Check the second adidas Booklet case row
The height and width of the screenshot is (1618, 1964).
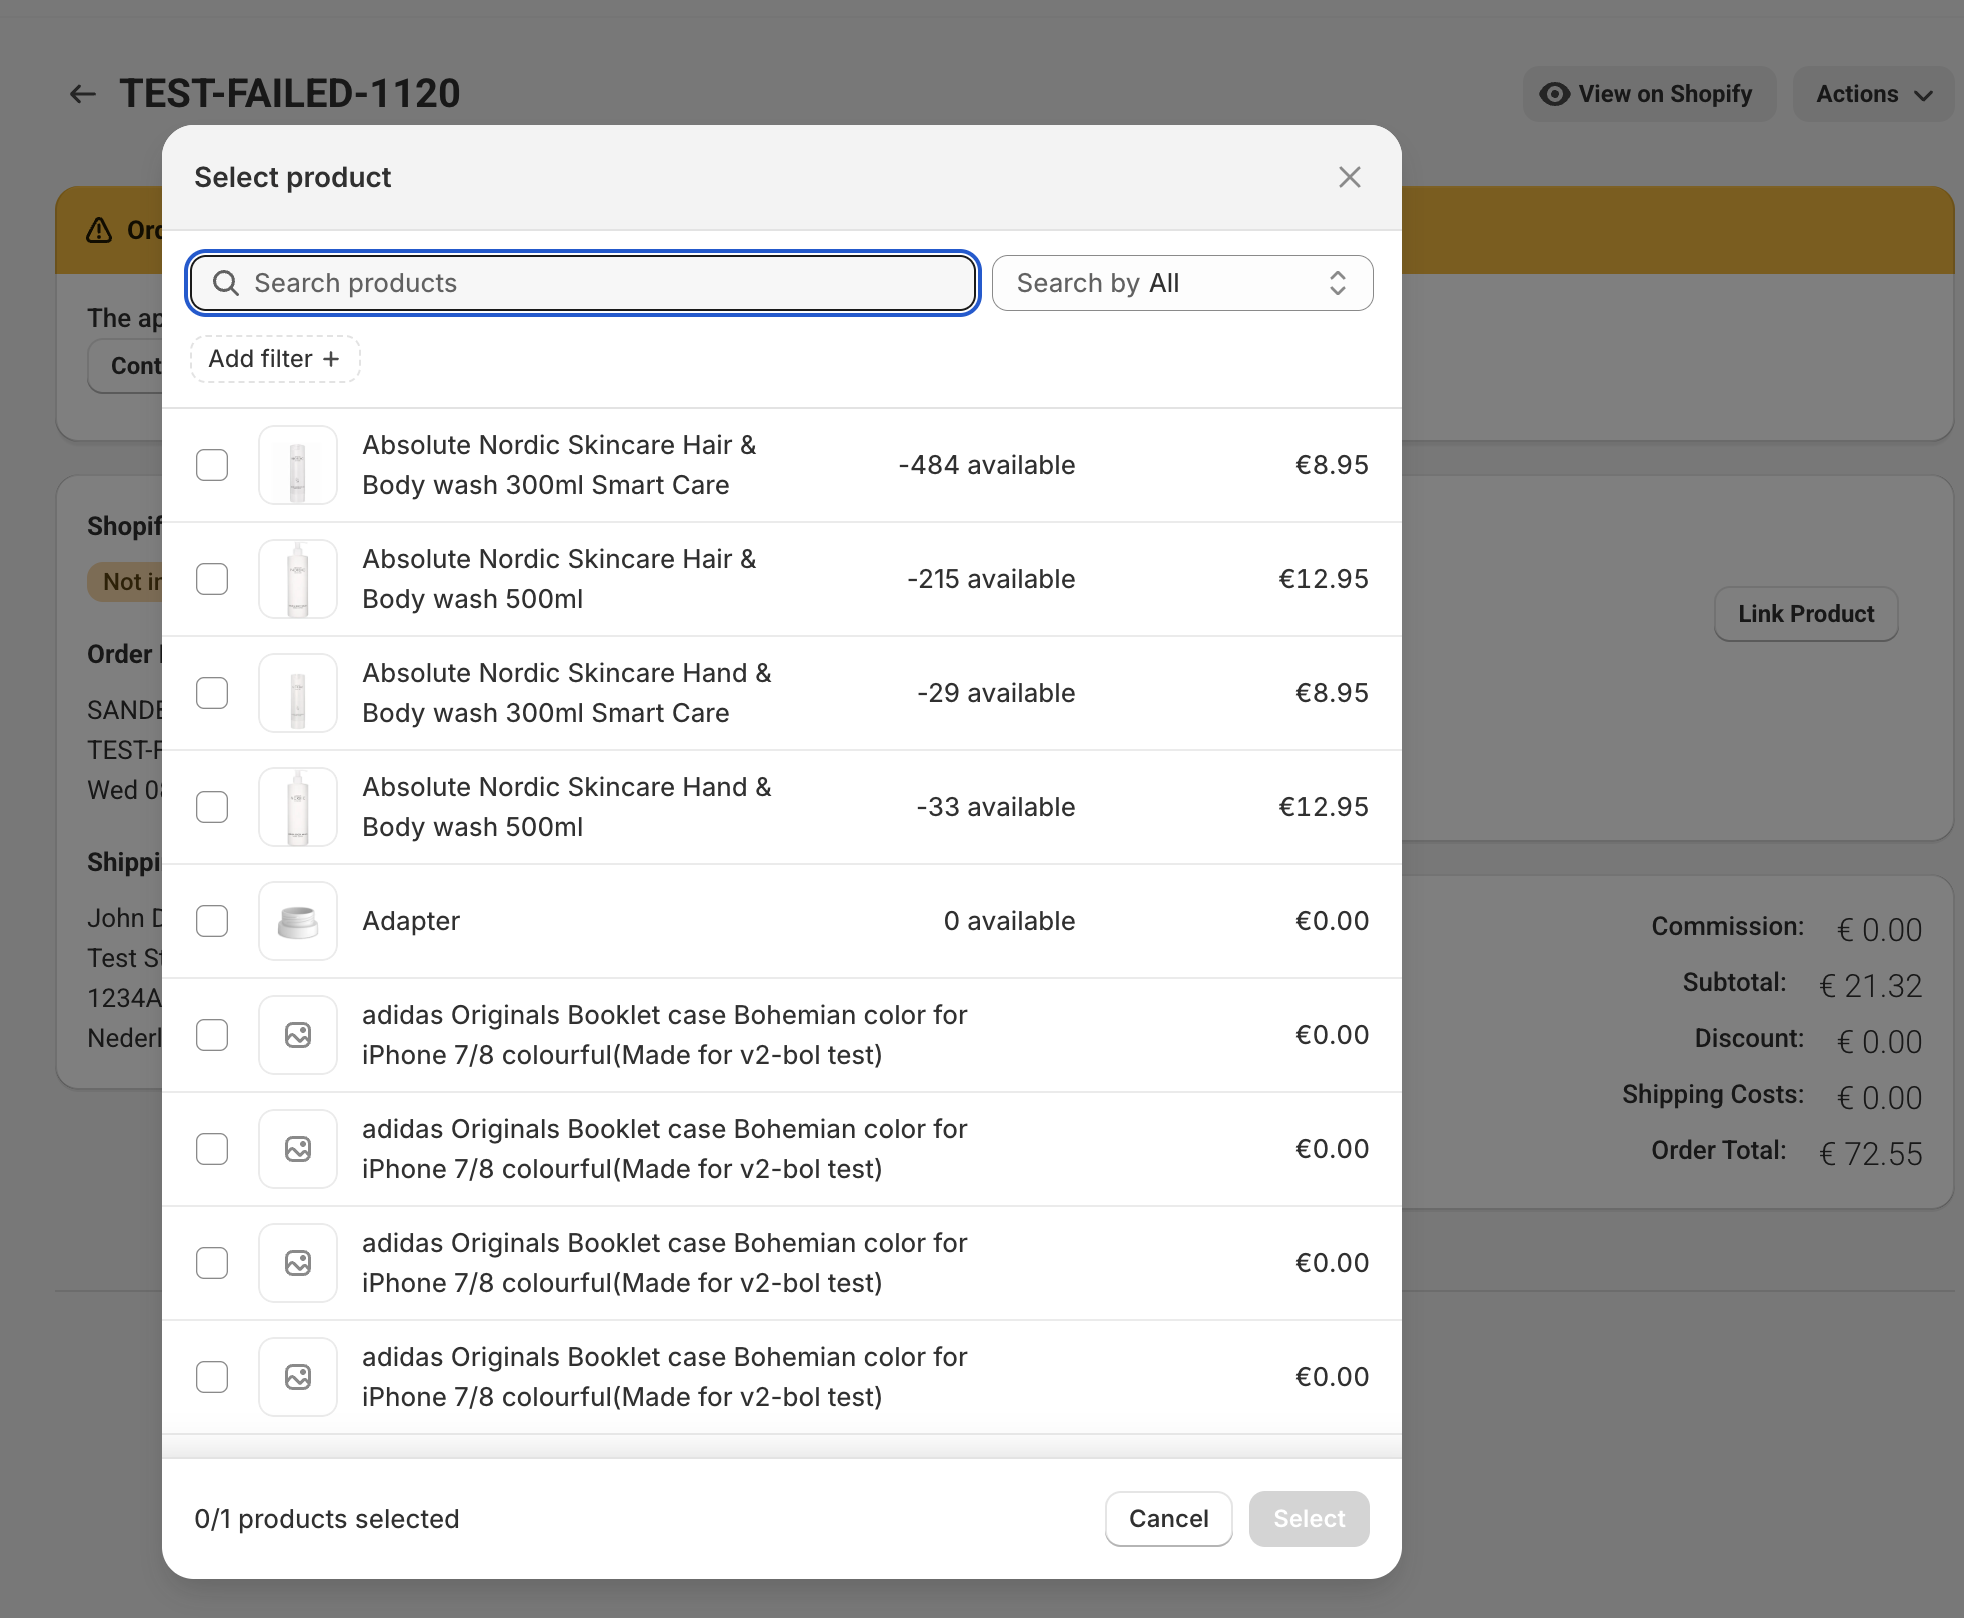tap(212, 1149)
